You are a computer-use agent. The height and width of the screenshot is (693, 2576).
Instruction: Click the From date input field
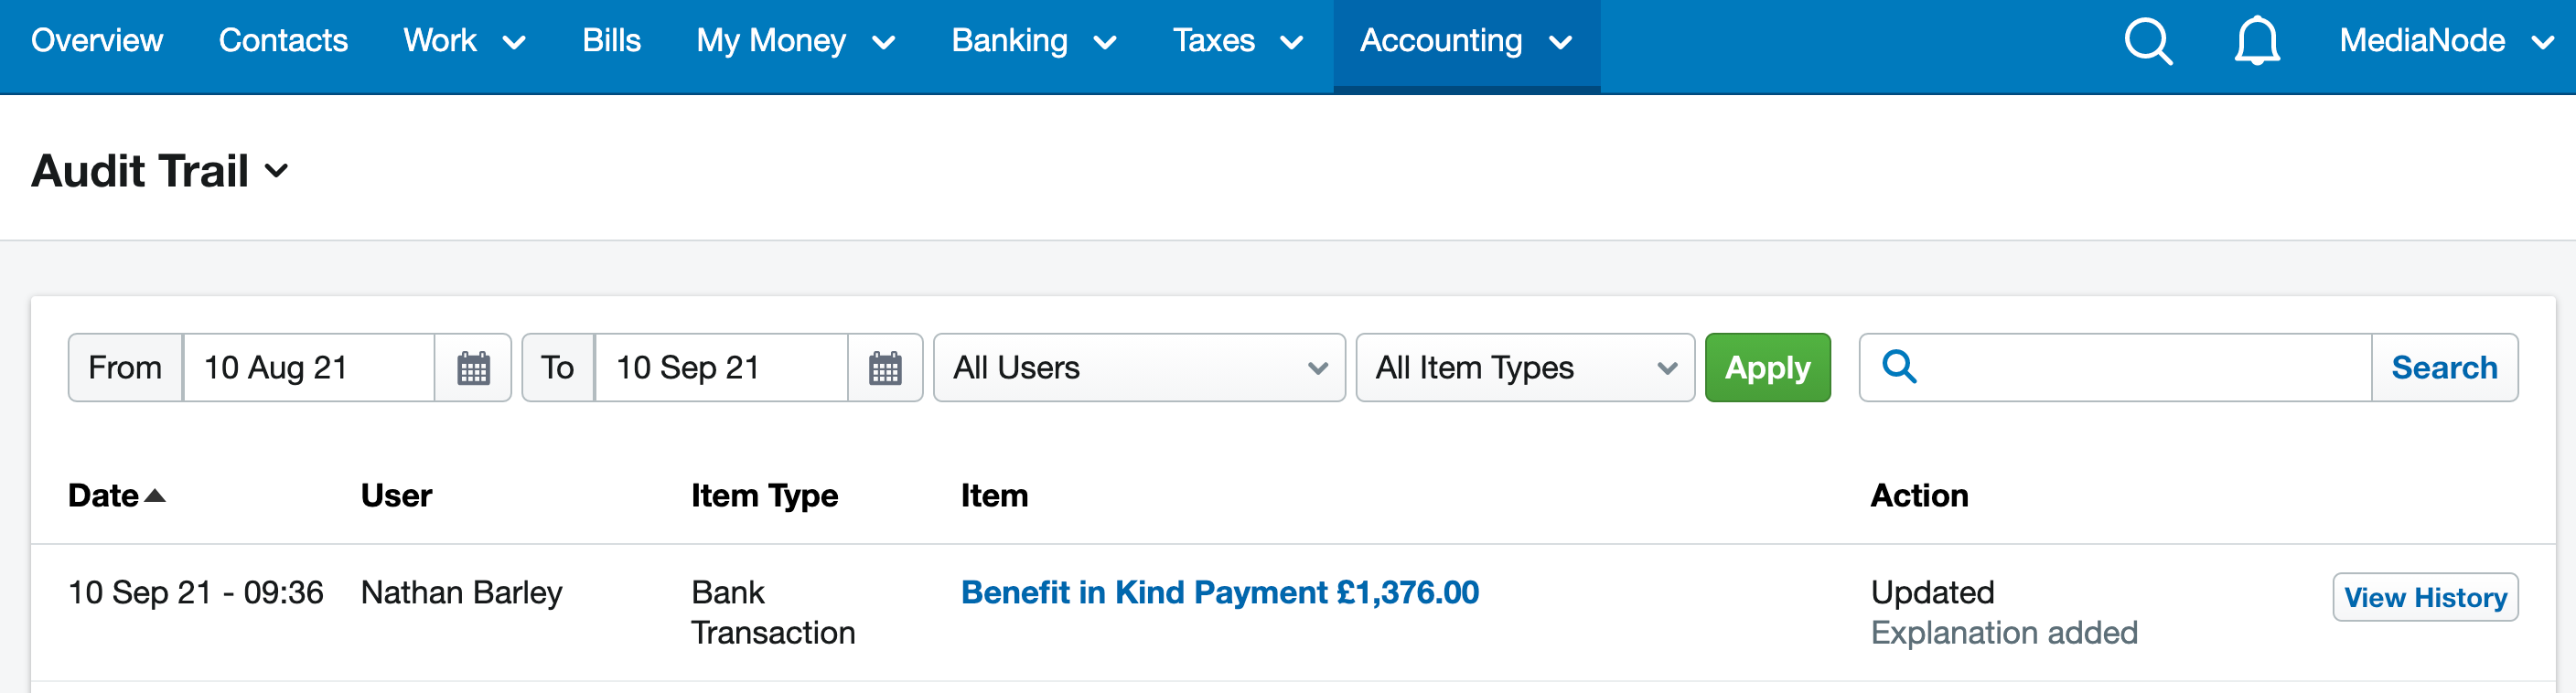tap(308, 368)
